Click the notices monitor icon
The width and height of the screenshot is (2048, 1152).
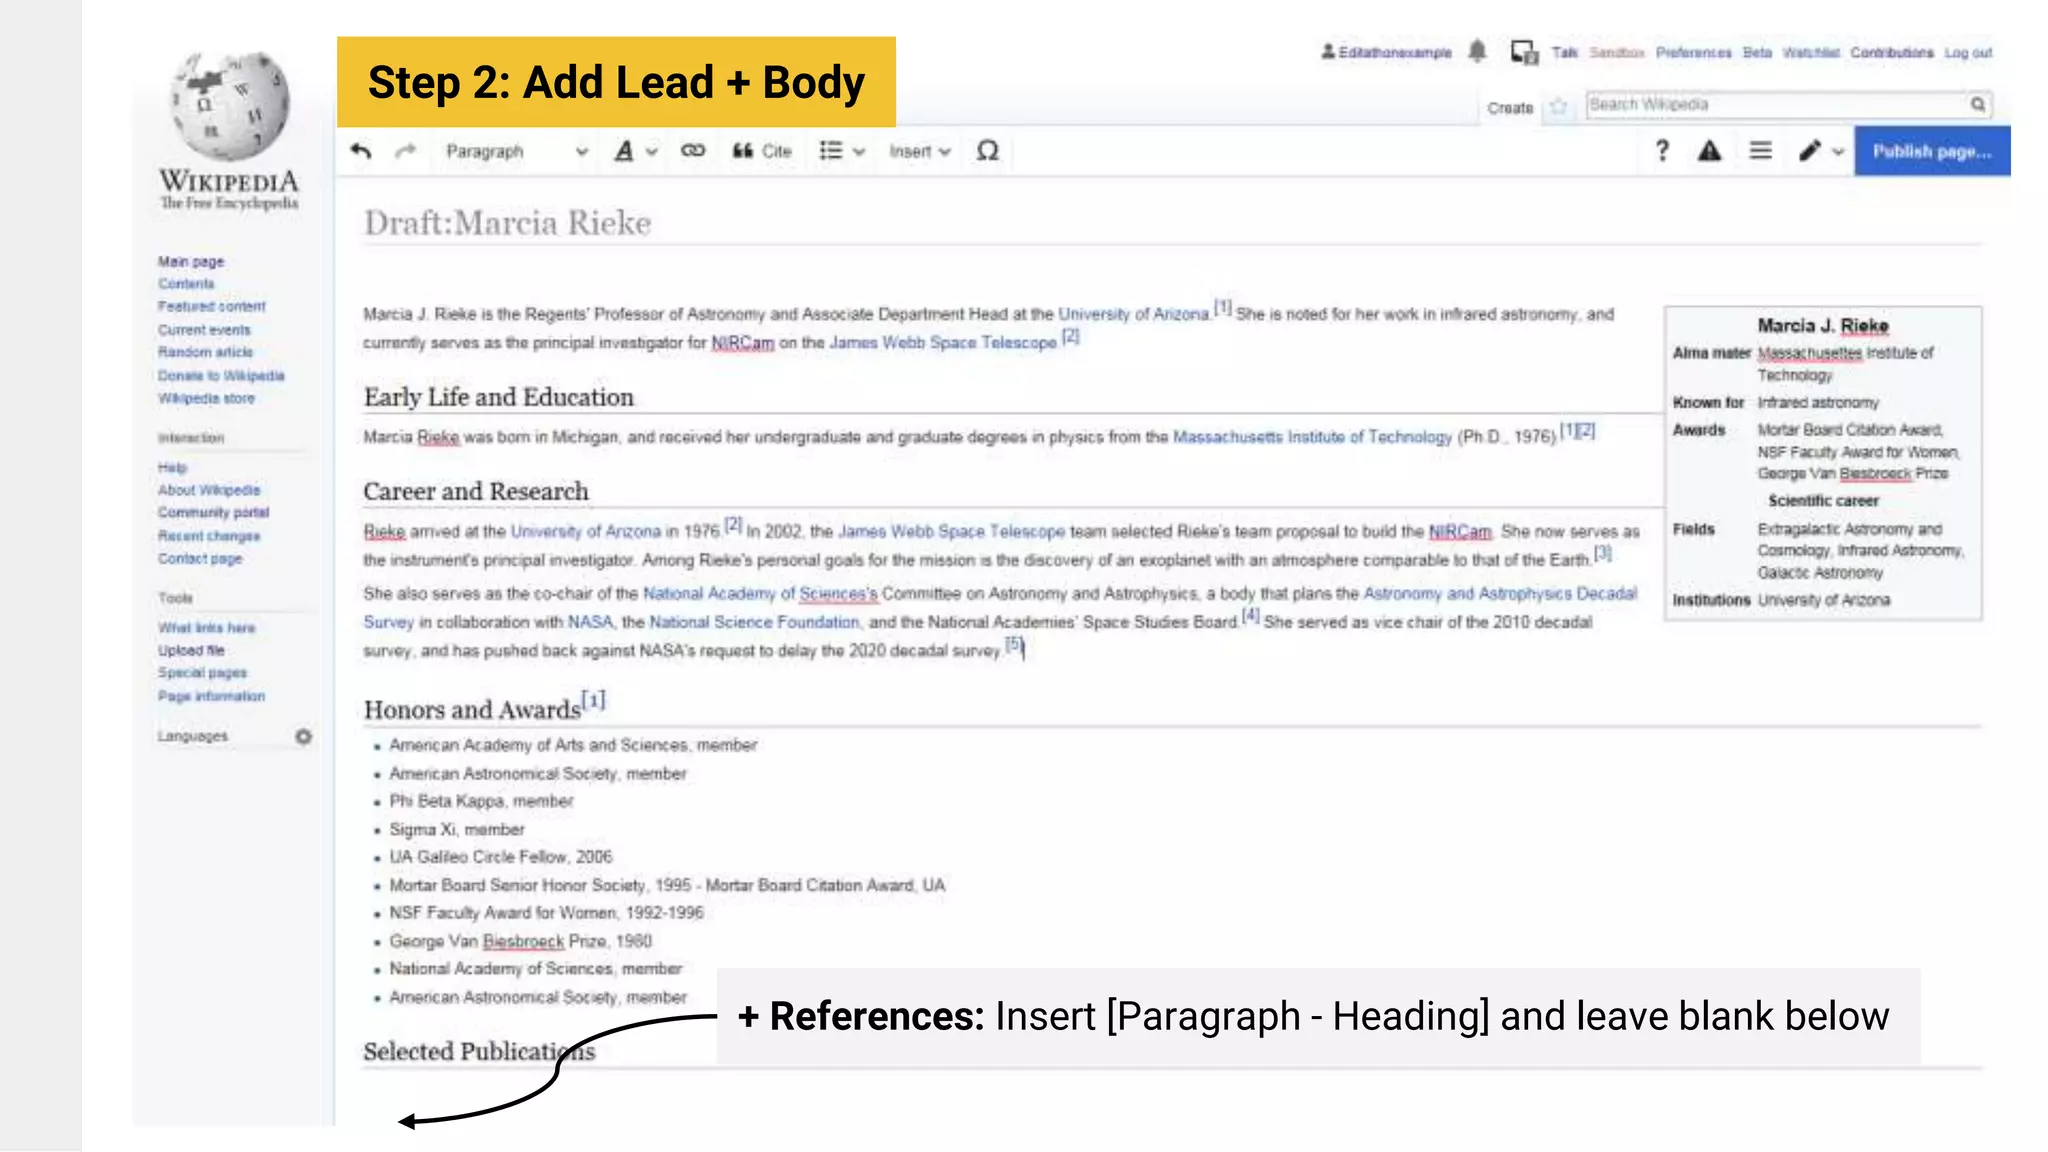(x=1524, y=52)
